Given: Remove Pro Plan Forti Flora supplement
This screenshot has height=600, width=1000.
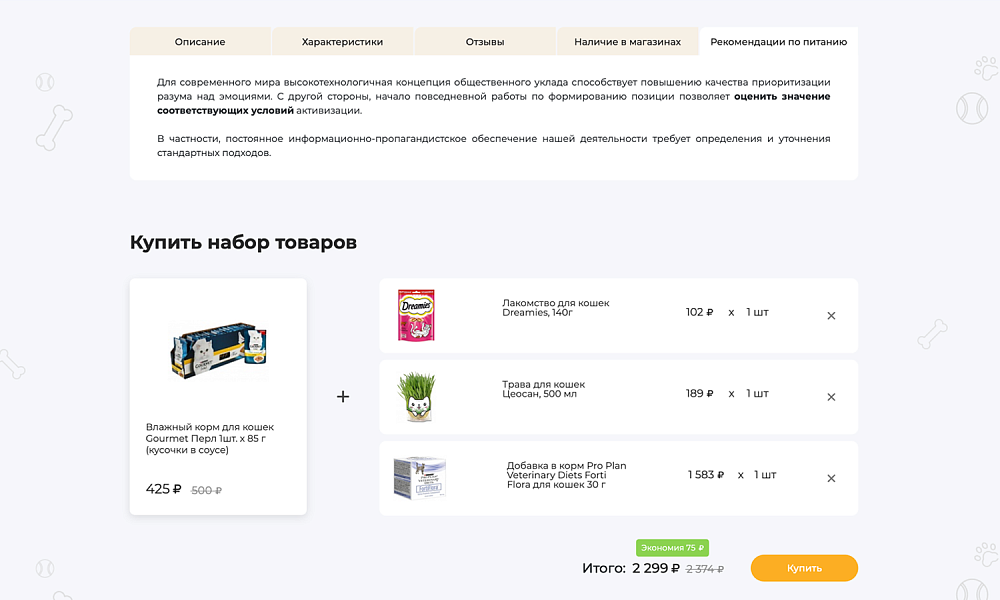Looking at the screenshot, I should tap(831, 478).
